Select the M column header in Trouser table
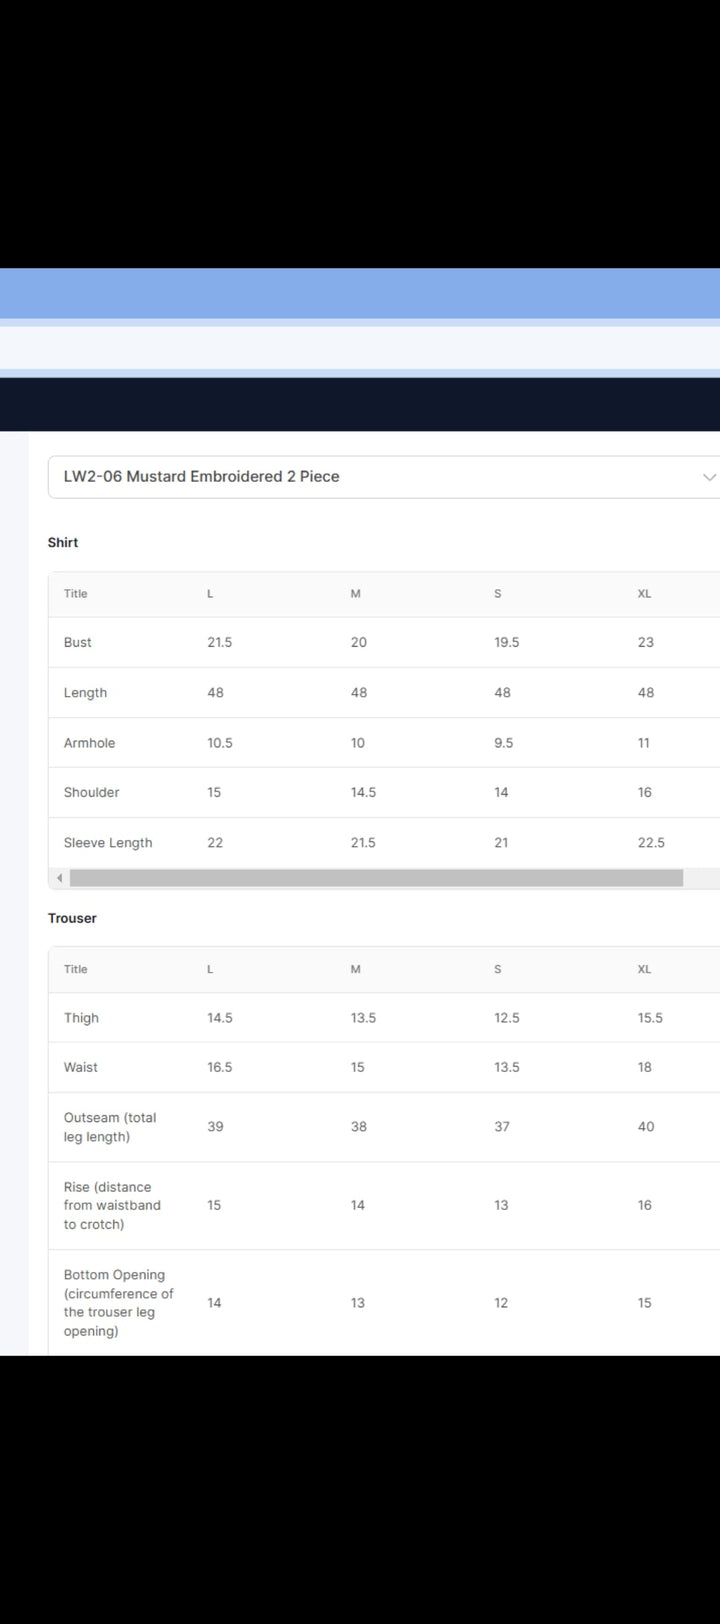Image resolution: width=720 pixels, height=1624 pixels. [355, 969]
